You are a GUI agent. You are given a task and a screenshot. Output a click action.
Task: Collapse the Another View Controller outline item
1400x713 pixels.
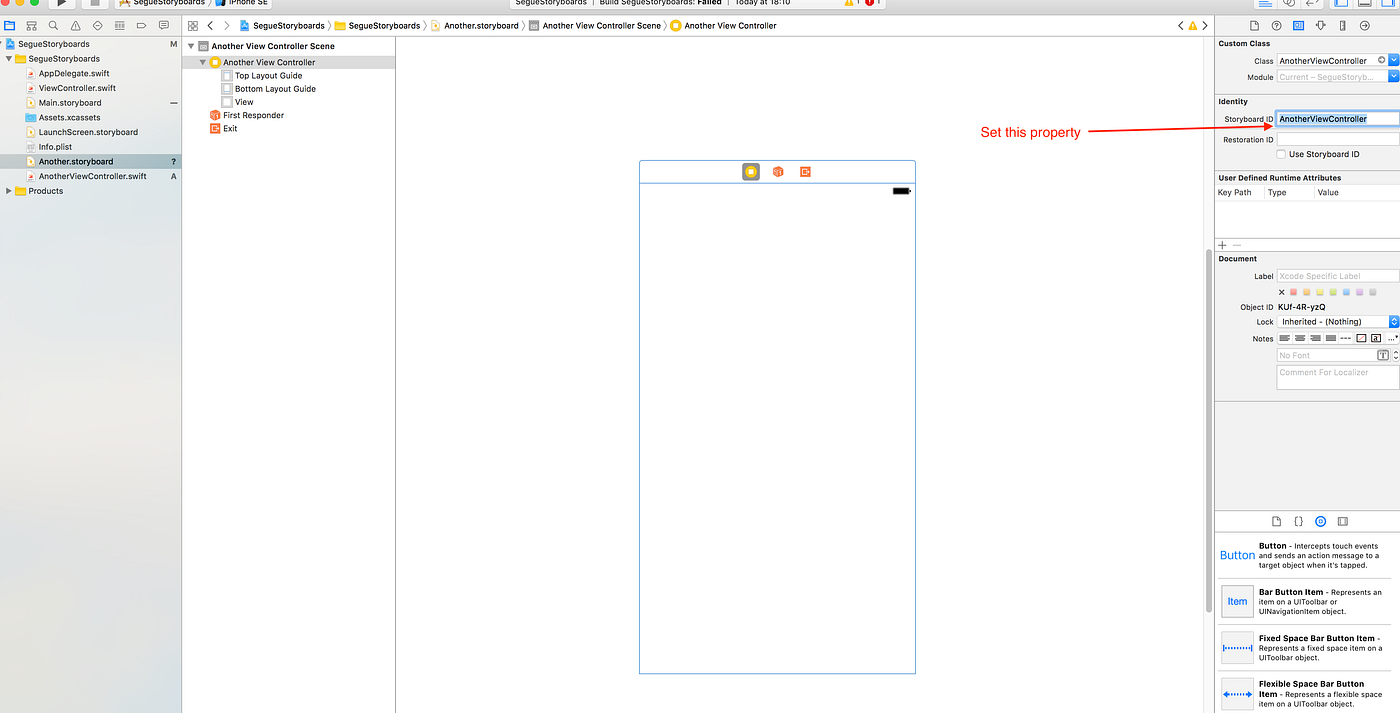coord(203,61)
